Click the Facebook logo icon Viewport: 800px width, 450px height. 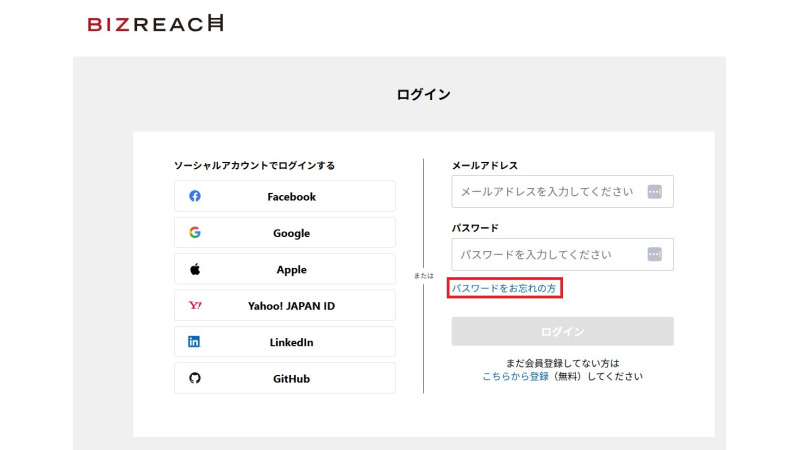click(195, 196)
